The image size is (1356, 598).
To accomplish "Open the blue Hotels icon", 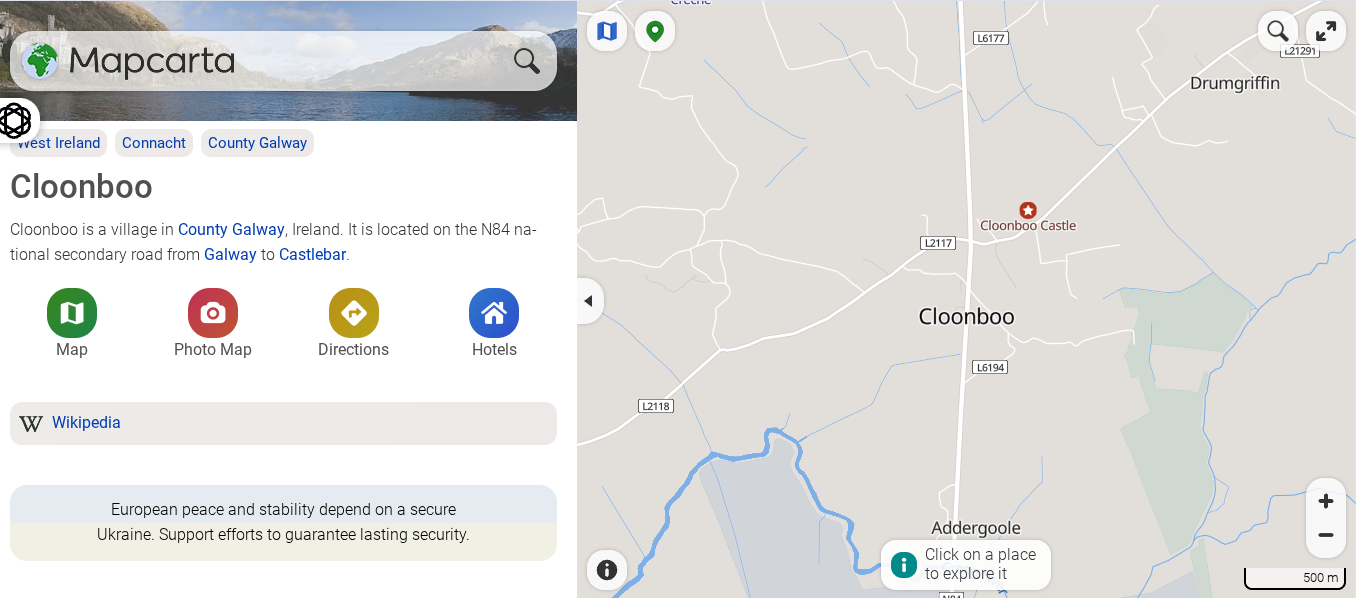I will [494, 313].
